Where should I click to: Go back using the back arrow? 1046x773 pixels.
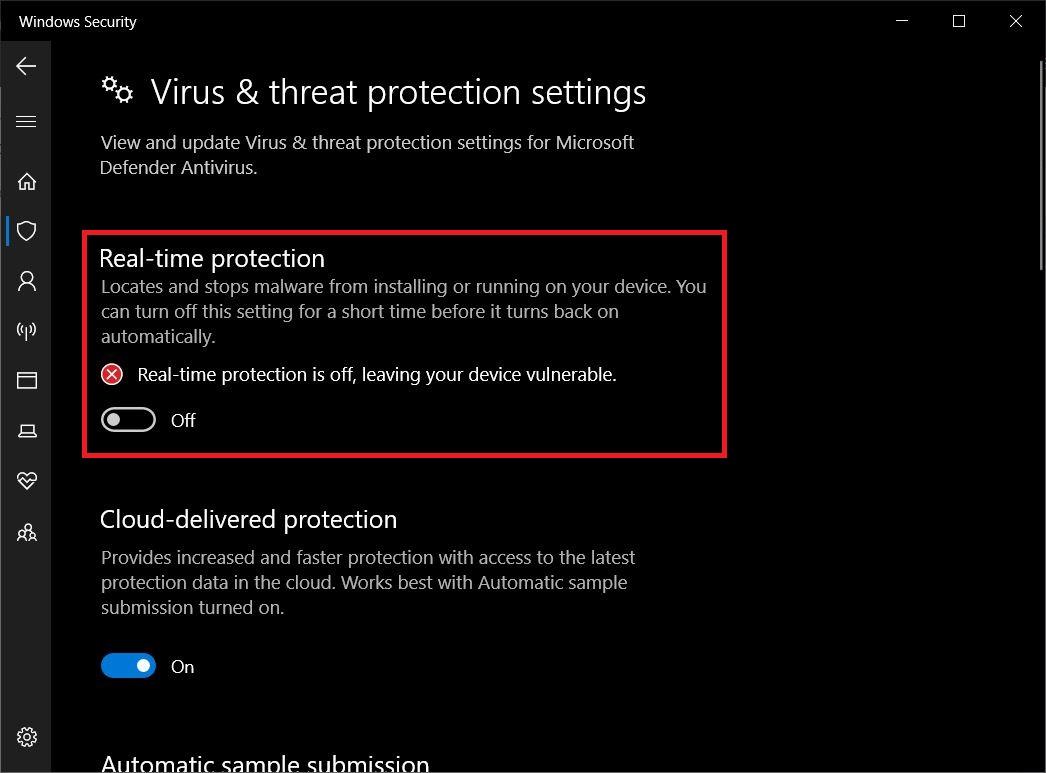(26, 66)
